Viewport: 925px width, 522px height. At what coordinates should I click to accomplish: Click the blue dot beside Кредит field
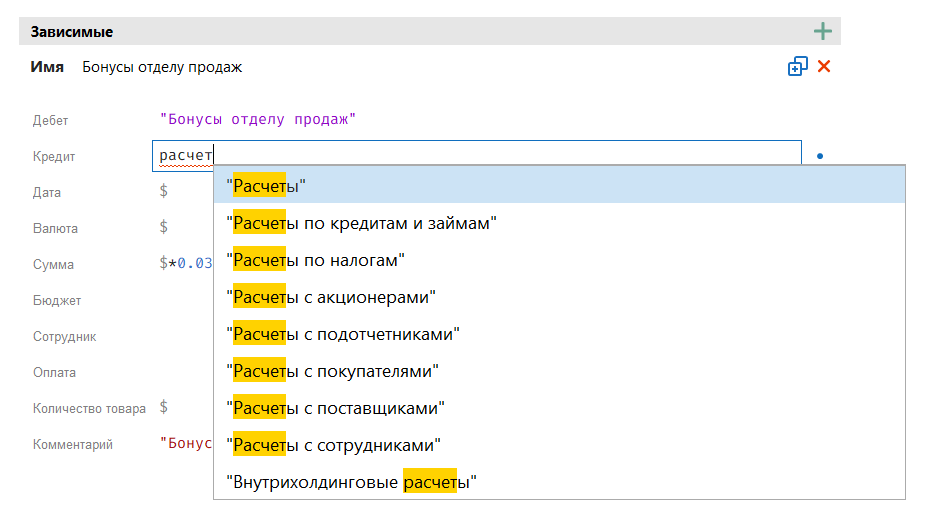point(819,157)
